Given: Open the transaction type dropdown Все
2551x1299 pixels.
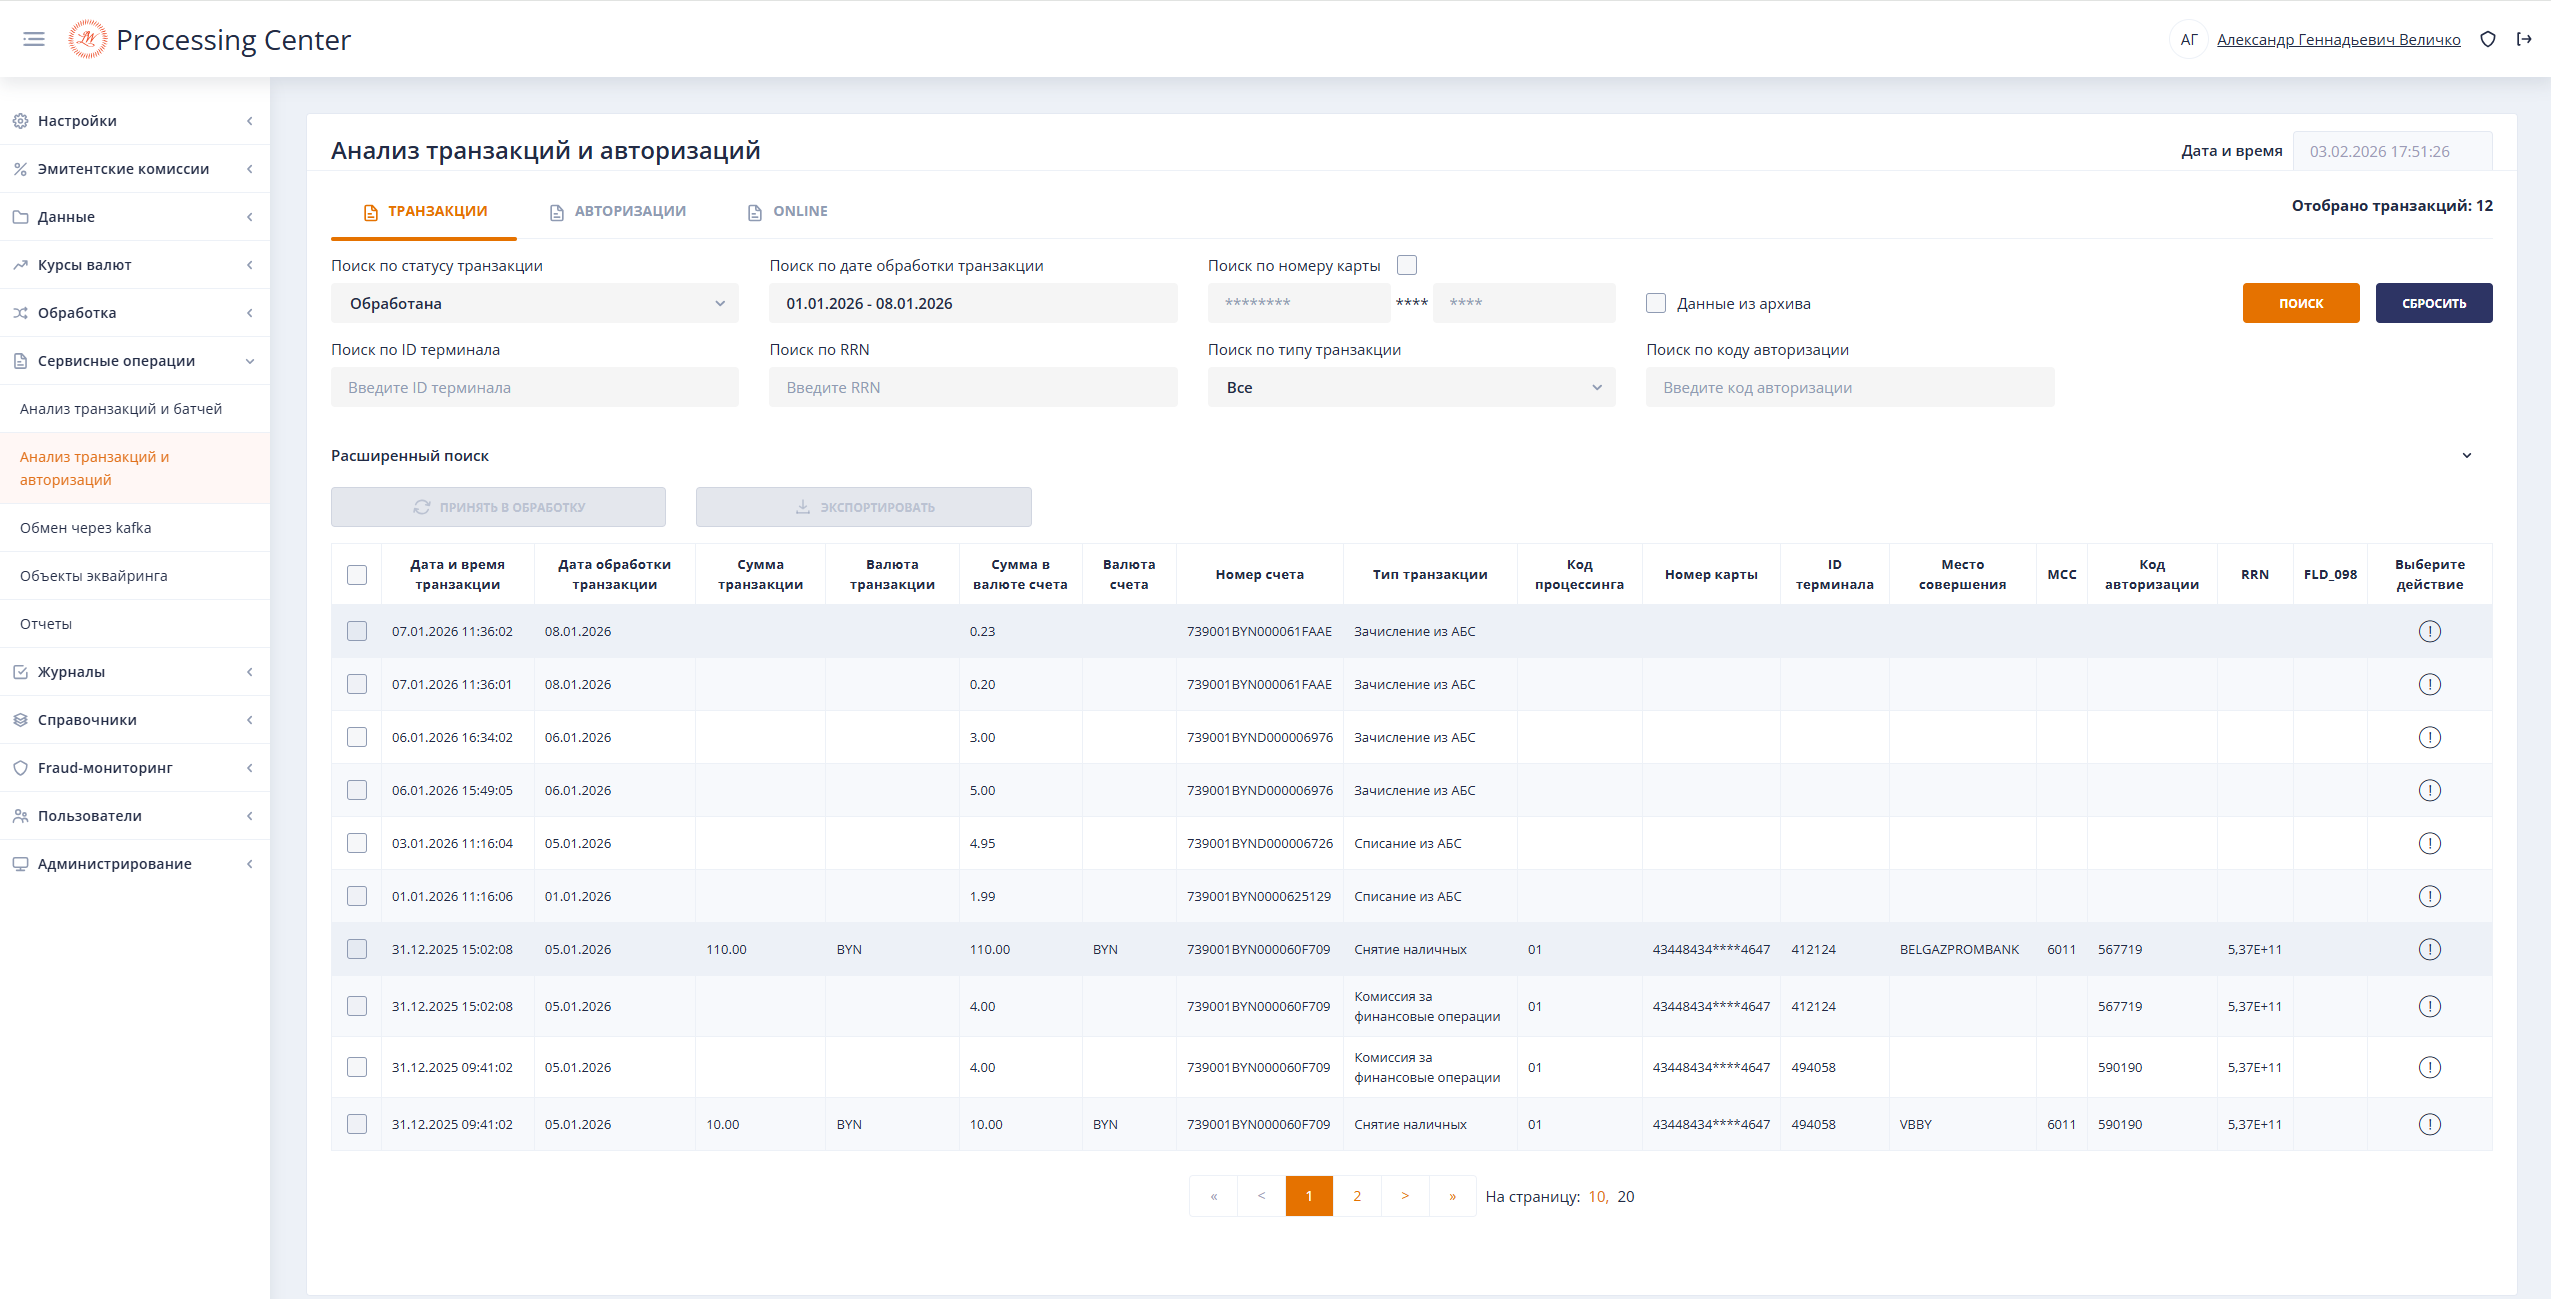Looking at the screenshot, I should [1411, 387].
